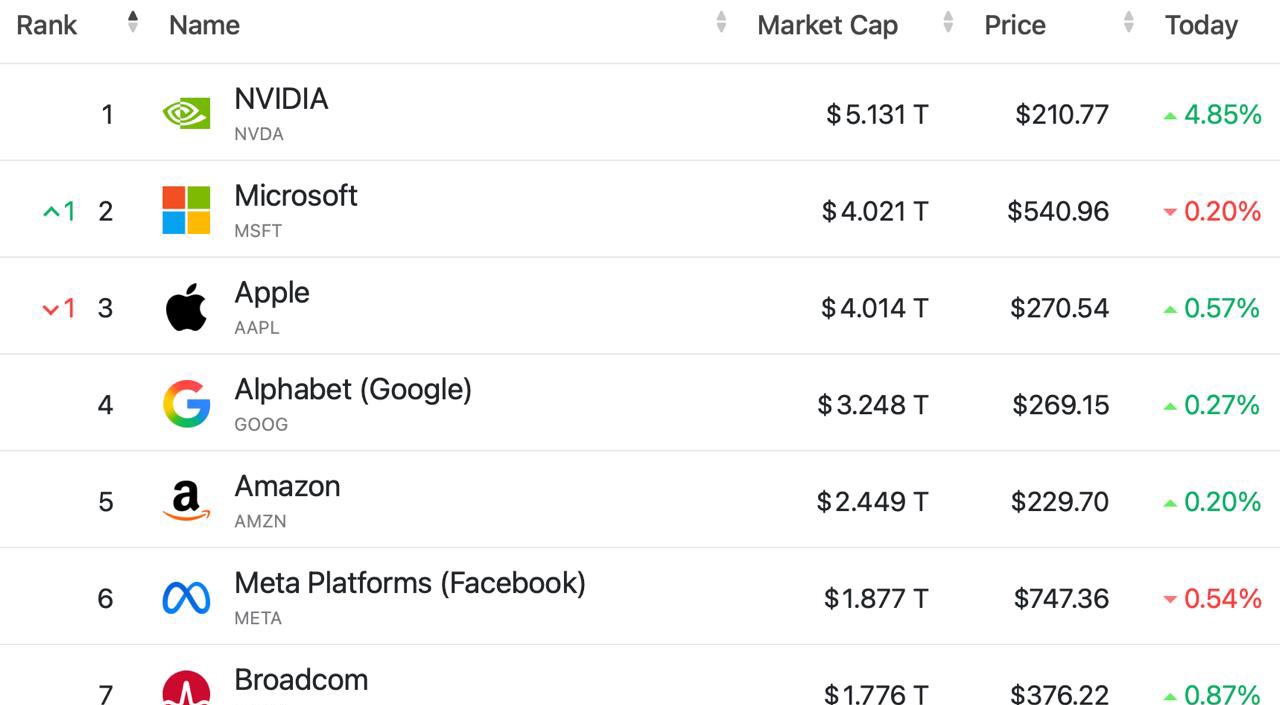Screen dimensions: 1280x705
Task: Click Microsoft's $540.96 price value
Action: pyautogui.click(x=1058, y=211)
